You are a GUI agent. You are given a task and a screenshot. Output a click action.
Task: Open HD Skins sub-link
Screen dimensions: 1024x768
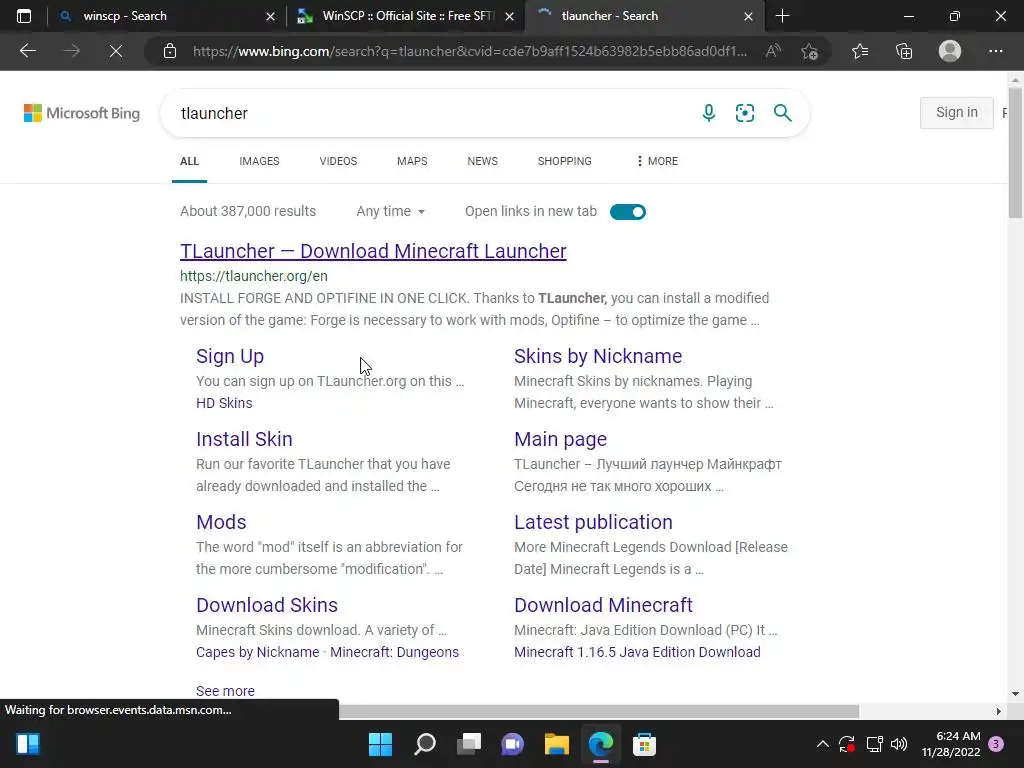pyautogui.click(x=224, y=403)
